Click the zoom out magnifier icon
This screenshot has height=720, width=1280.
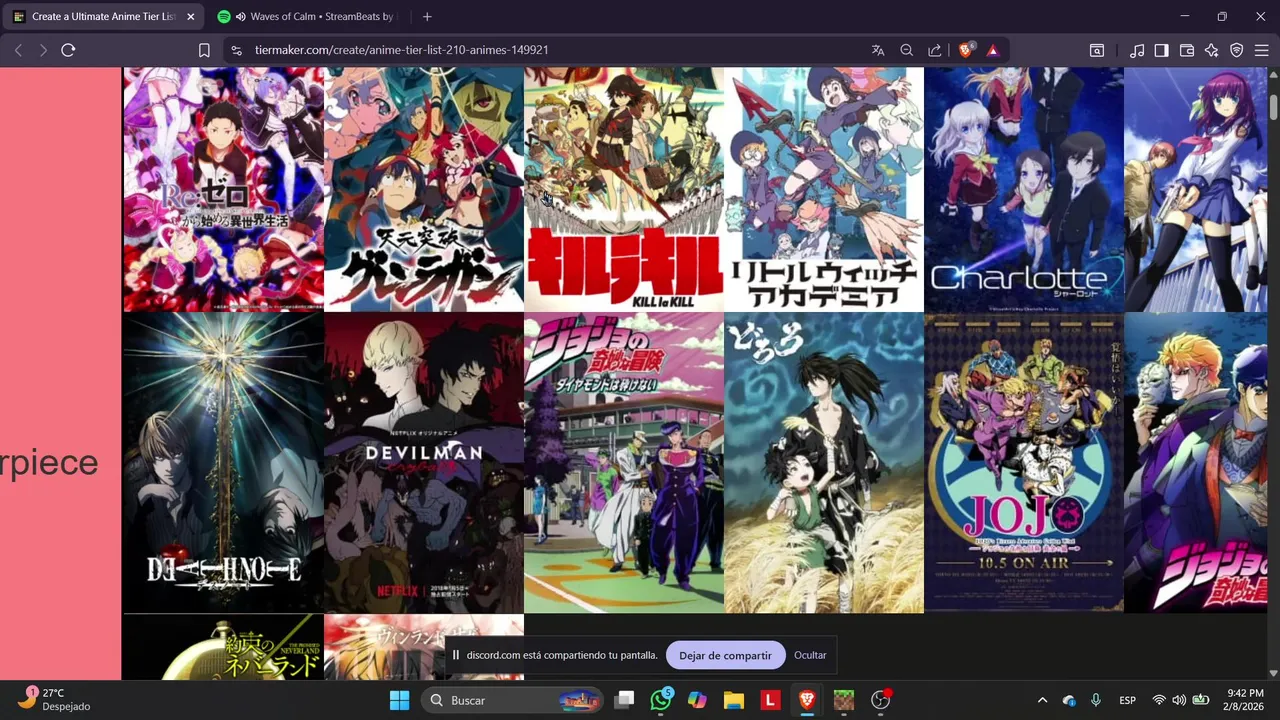coord(906,50)
